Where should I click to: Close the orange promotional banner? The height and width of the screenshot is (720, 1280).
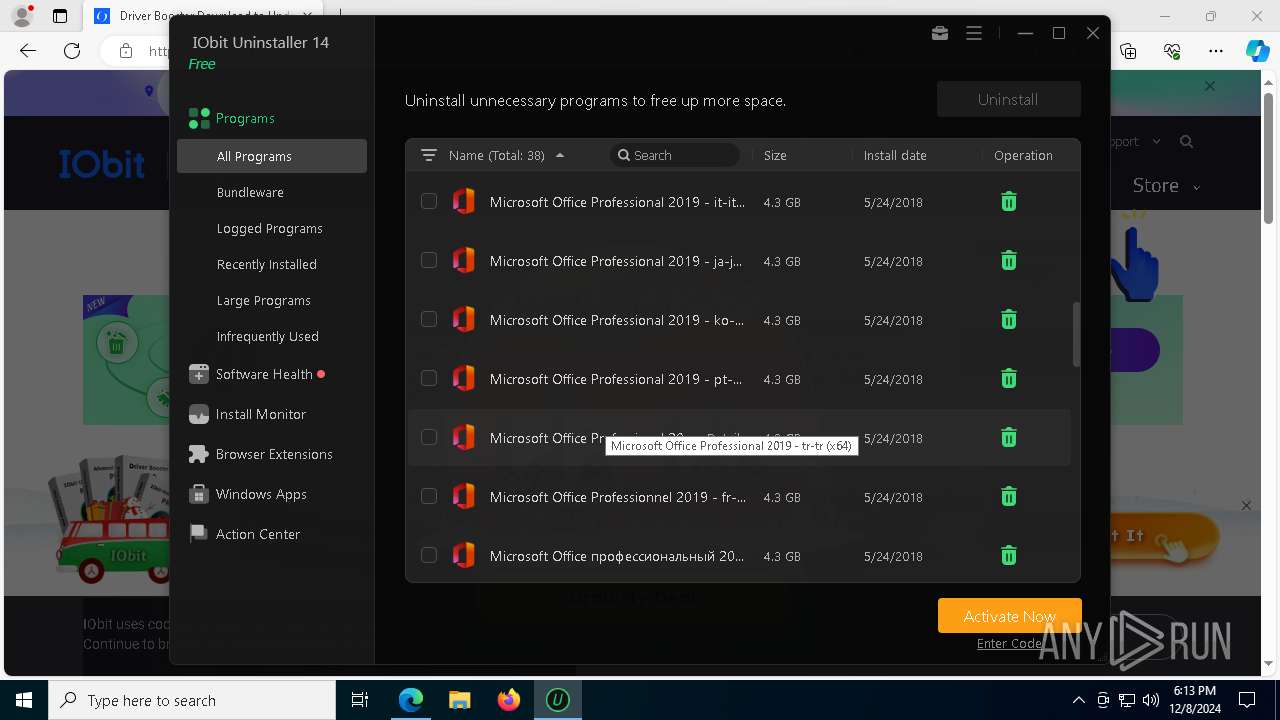(x=1246, y=506)
